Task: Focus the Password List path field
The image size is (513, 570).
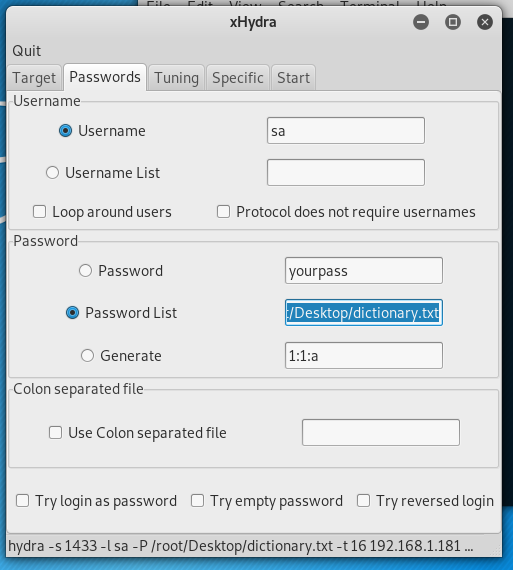Action: (364, 313)
